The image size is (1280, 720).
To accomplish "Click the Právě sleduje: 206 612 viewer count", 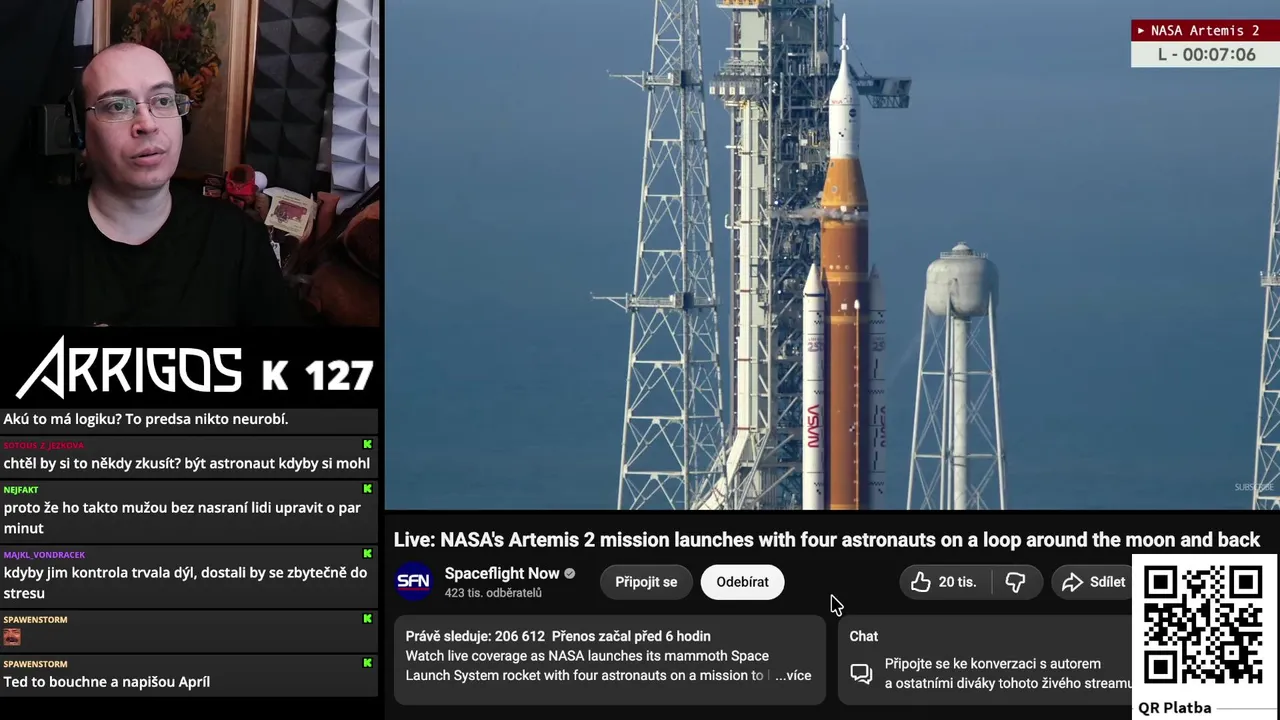I will pyautogui.click(x=475, y=636).
